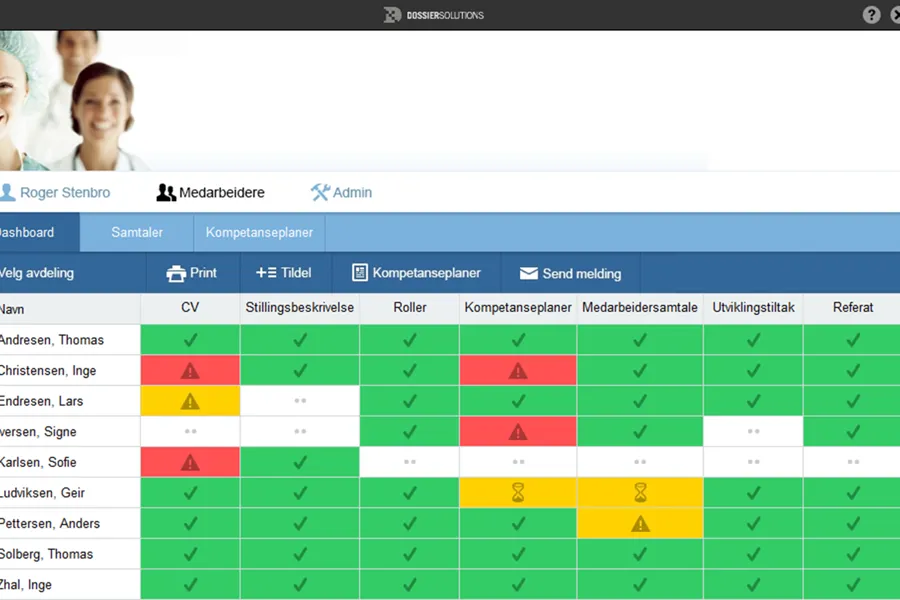Click the envelope icon for Send melding
900x600 pixels.
[x=529, y=273]
